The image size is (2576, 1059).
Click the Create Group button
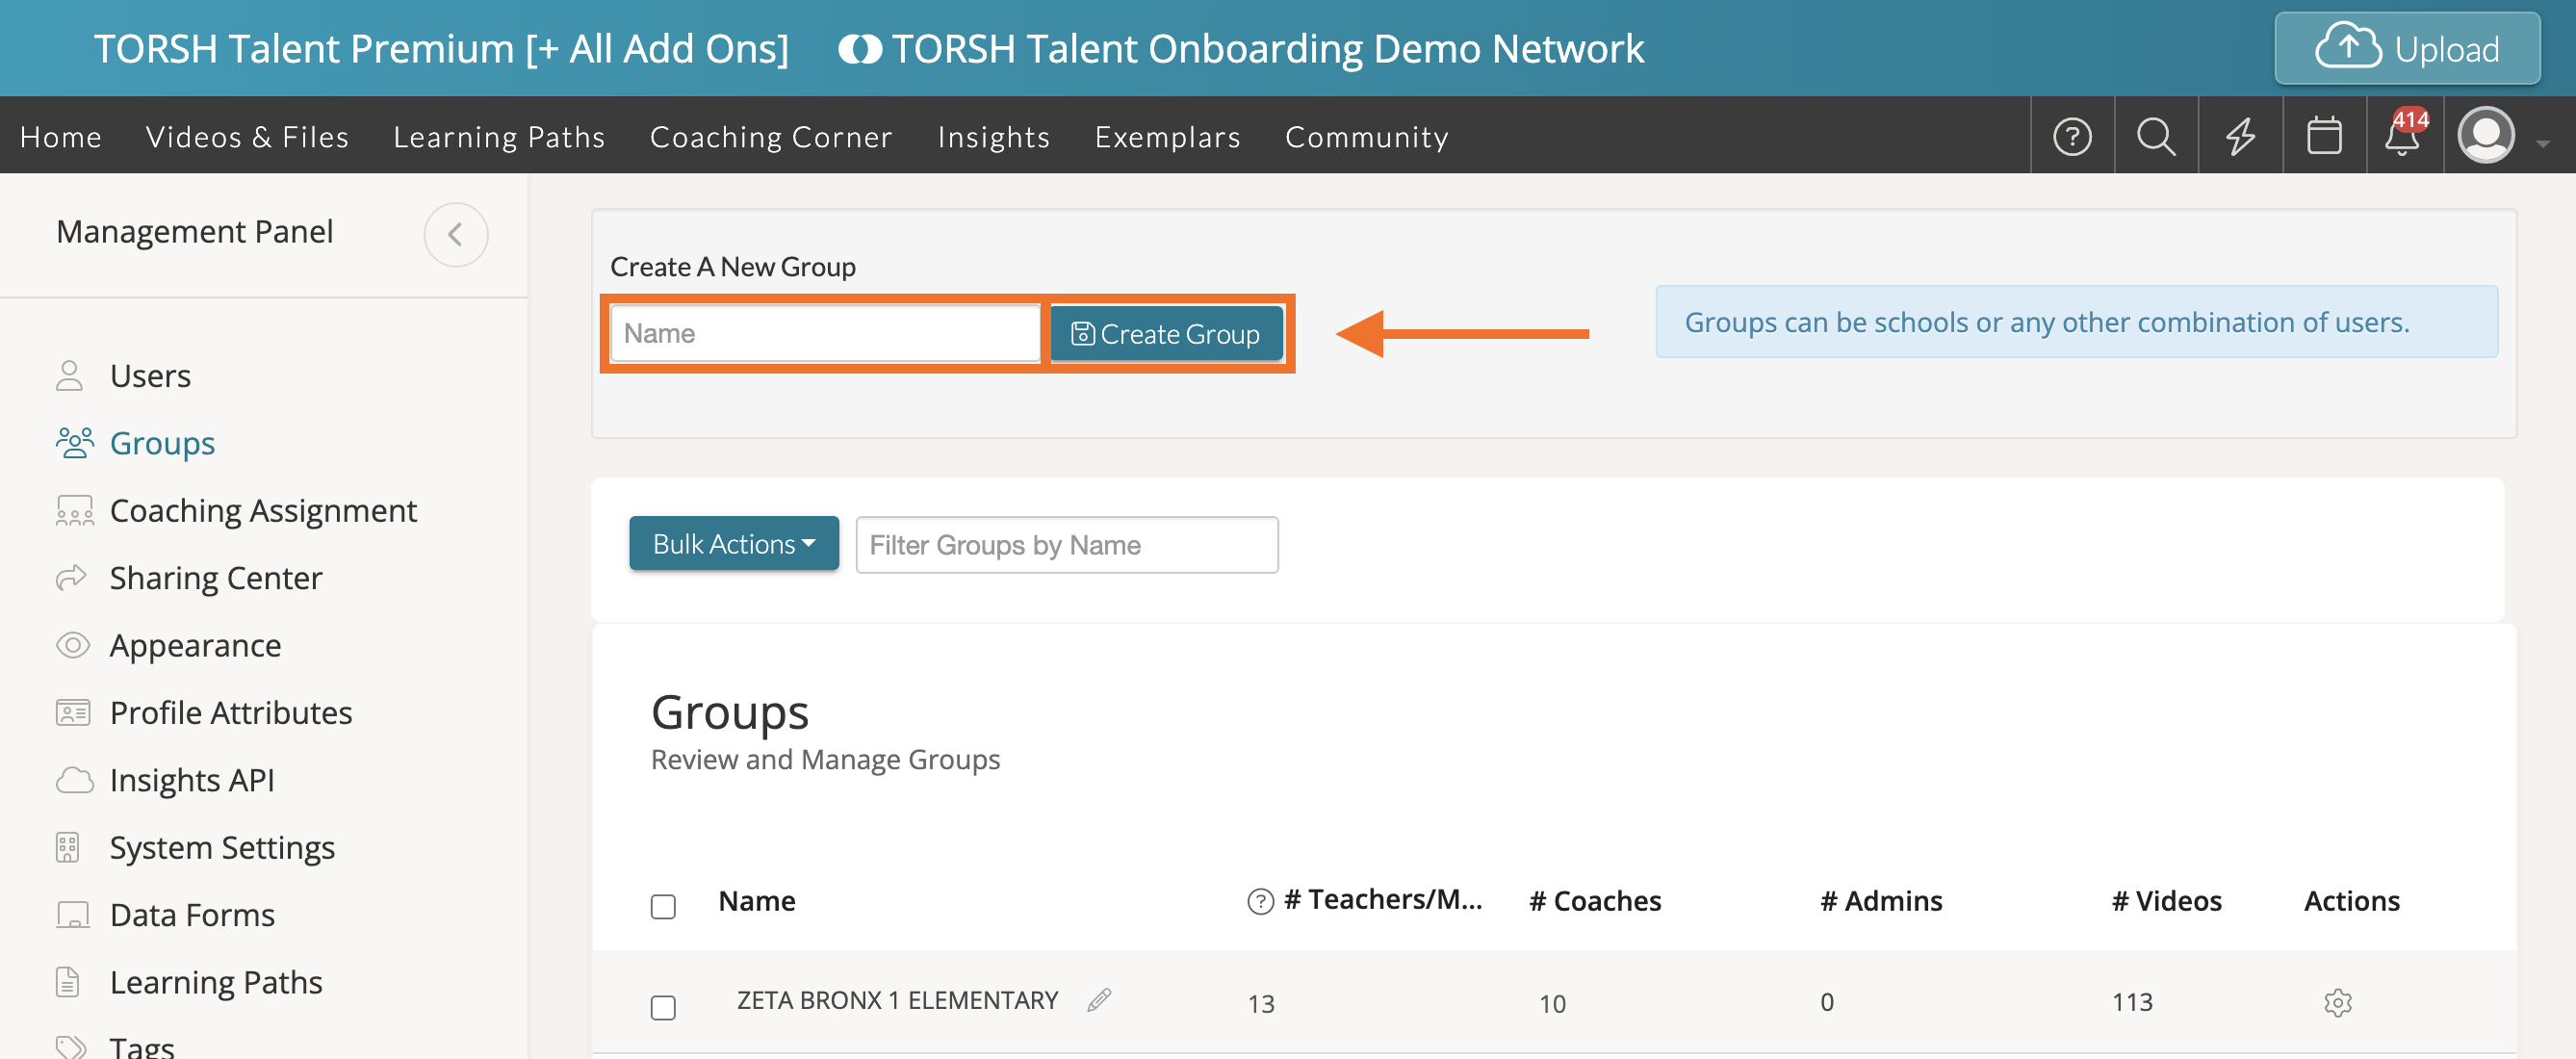pos(1166,333)
